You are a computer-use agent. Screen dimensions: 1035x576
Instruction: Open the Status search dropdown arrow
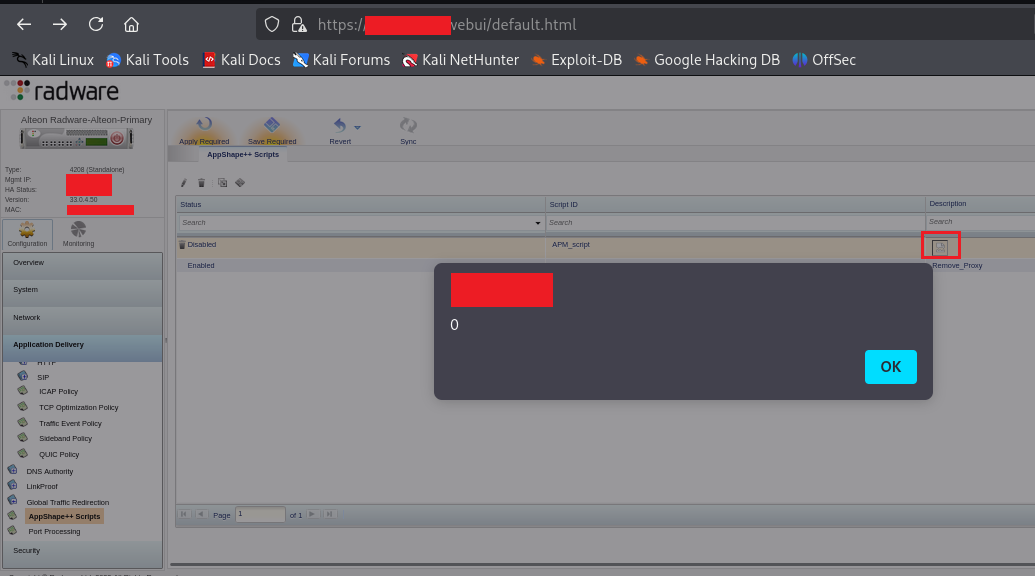pos(538,223)
